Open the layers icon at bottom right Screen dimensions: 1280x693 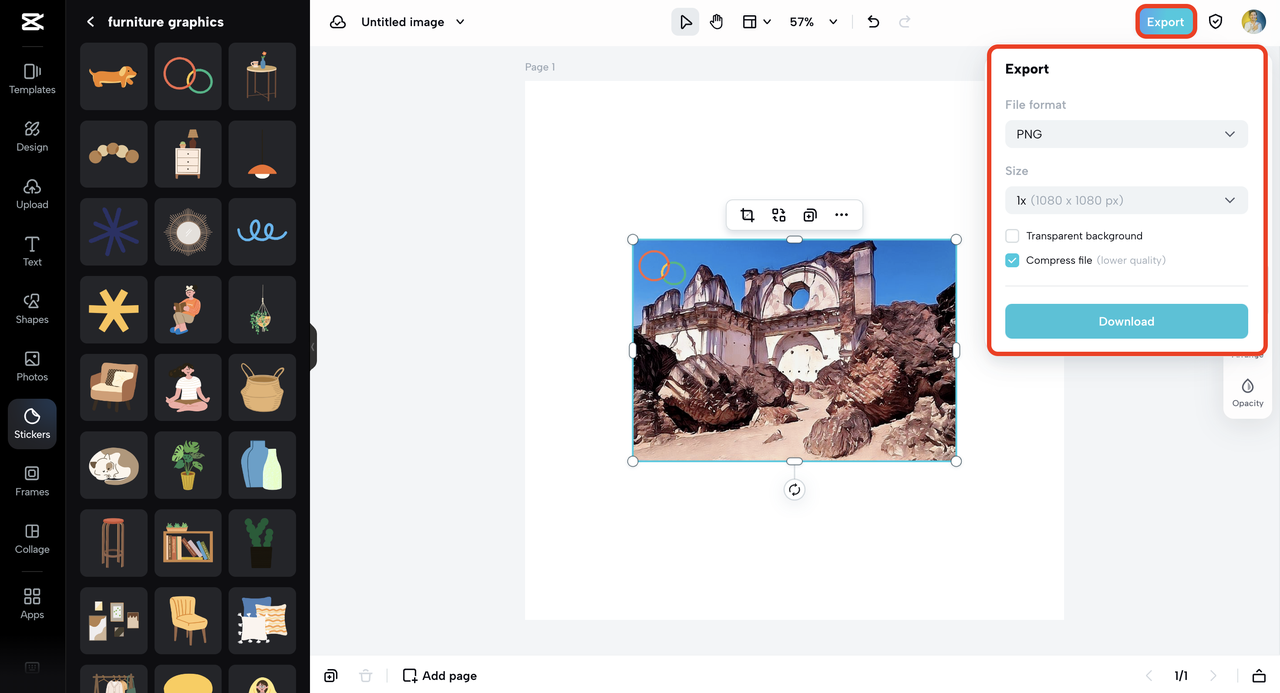(1259, 676)
